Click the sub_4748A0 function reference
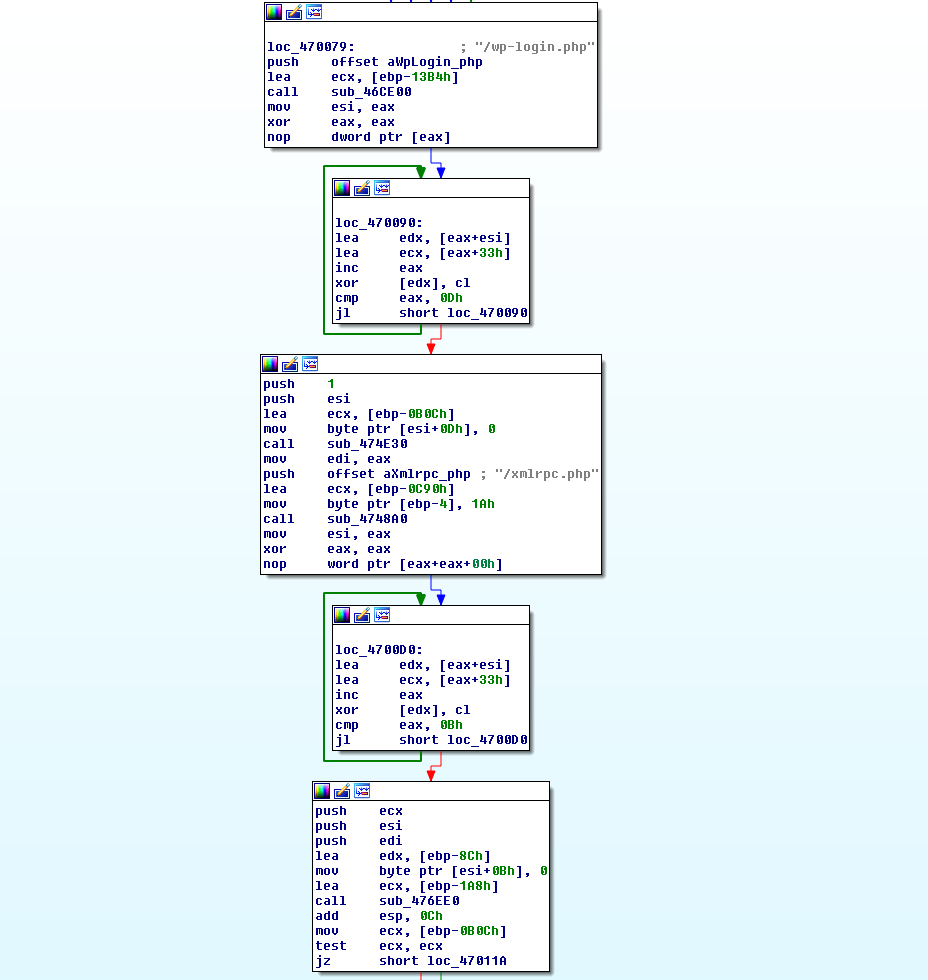Image resolution: width=928 pixels, height=980 pixels. point(367,519)
